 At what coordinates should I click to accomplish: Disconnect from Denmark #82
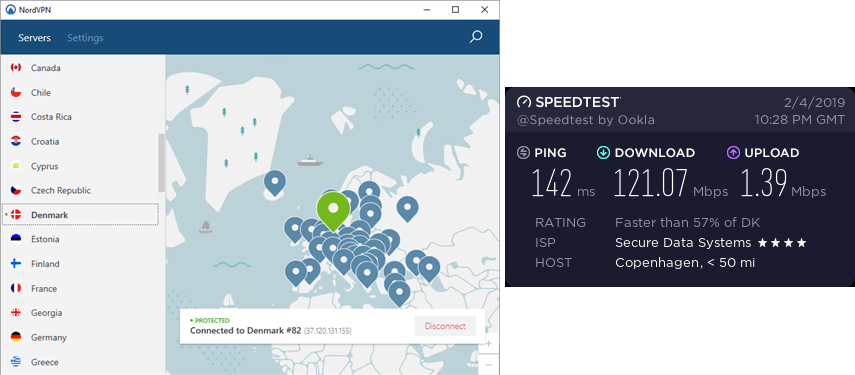(x=445, y=326)
